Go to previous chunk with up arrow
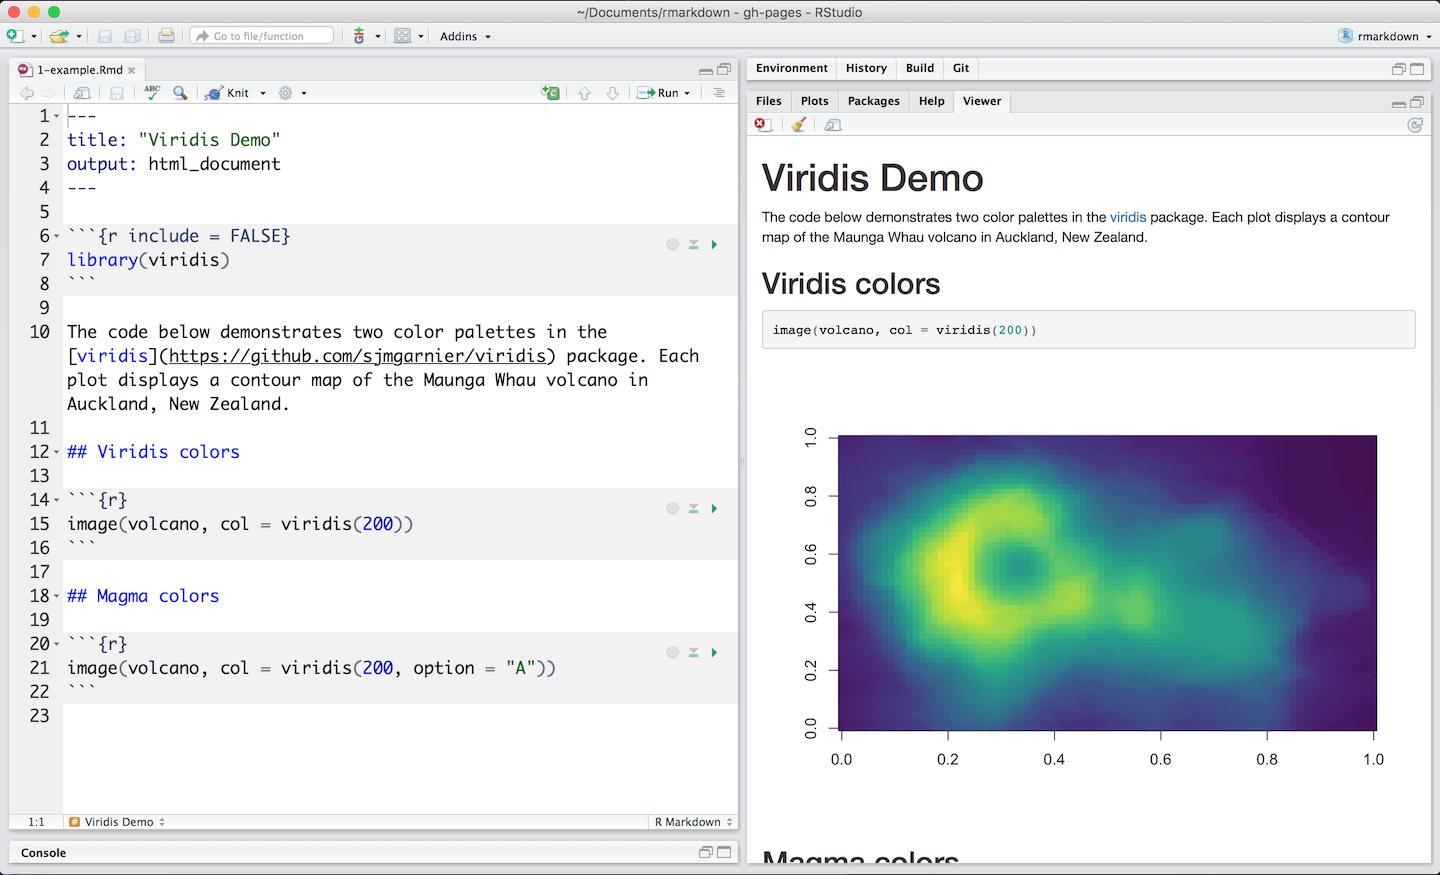1440x875 pixels. (584, 93)
